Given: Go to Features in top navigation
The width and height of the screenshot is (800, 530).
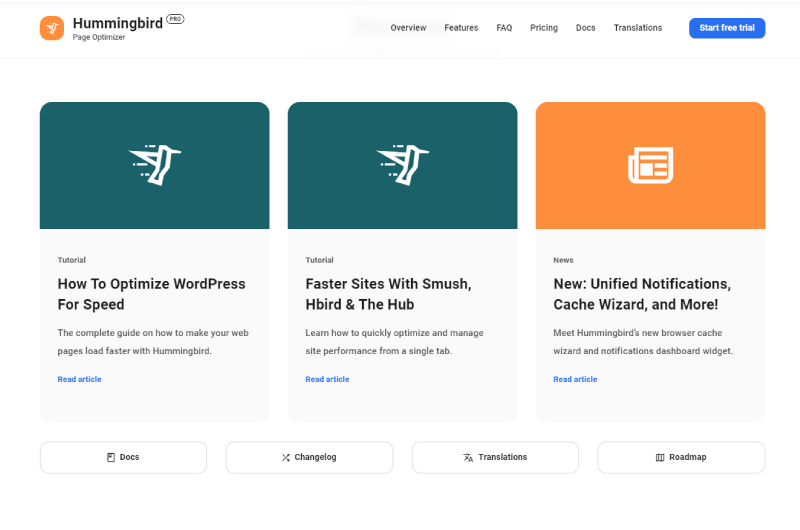Looking at the screenshot, I should point(461,28).
